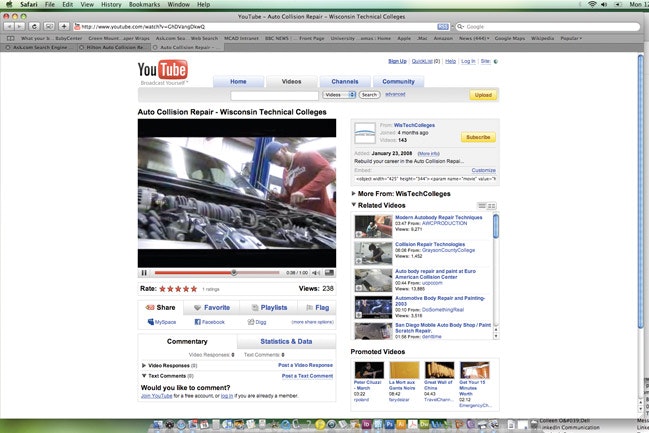Reload the page in Safari

coord(34,26)
